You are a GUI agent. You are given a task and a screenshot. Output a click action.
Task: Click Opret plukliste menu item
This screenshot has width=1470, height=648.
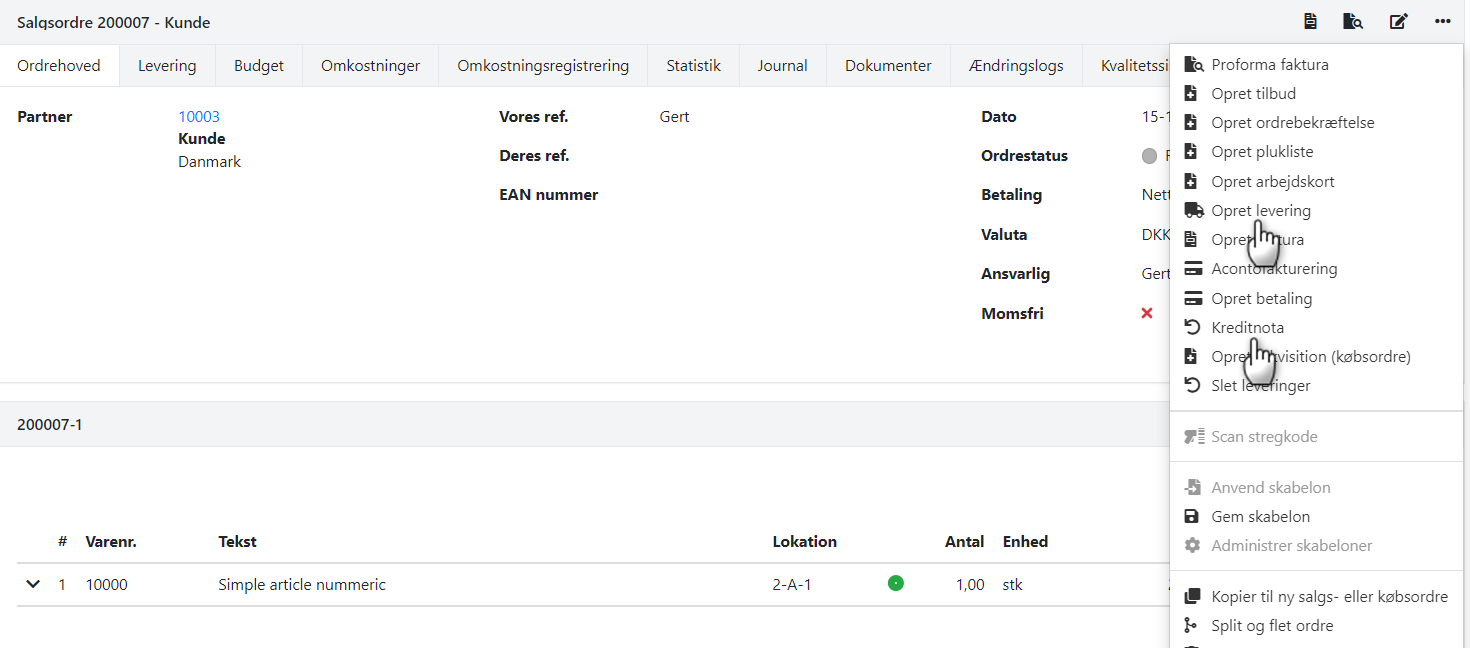point(1262,152)
